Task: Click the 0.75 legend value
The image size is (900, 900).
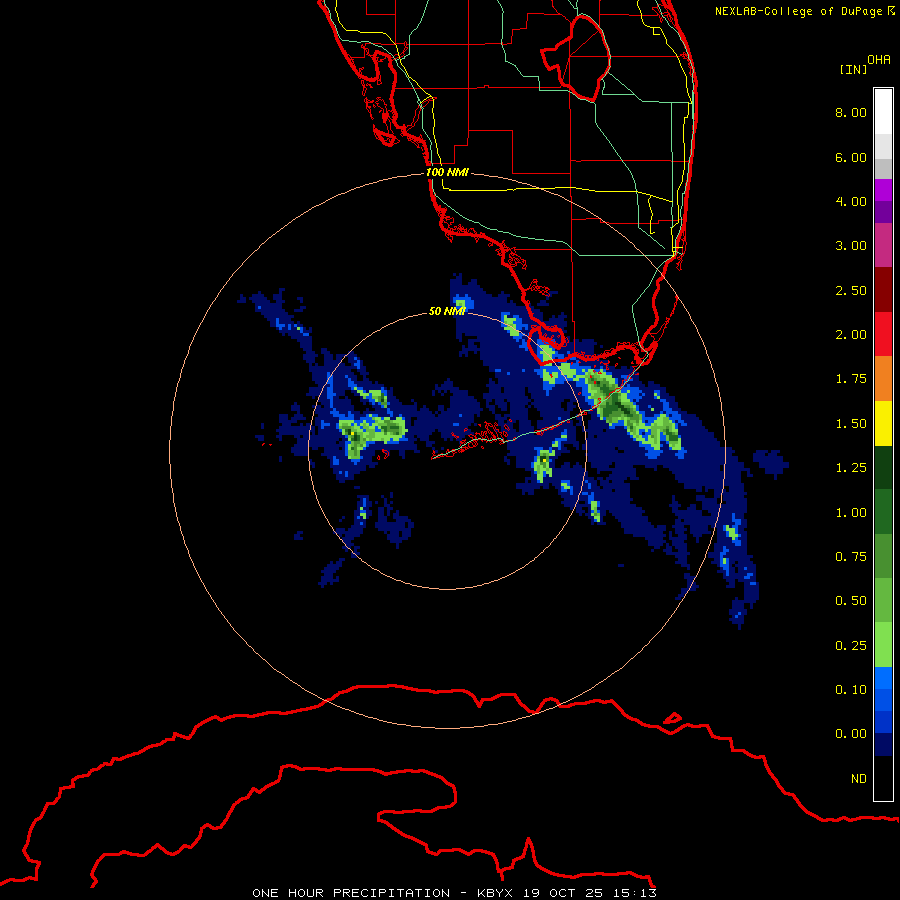Action: coord(851,557)
